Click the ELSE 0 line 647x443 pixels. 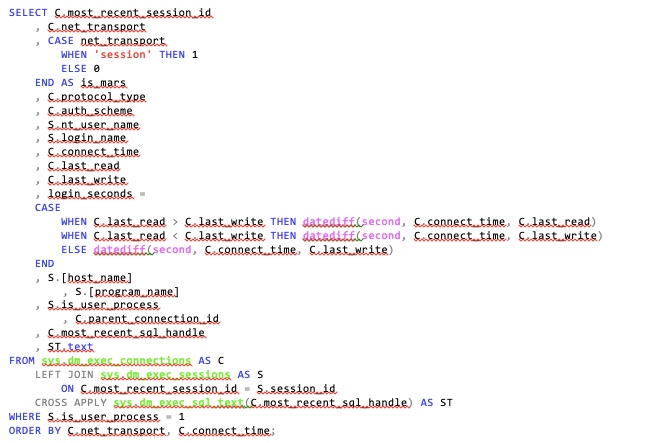coord(80,68)
